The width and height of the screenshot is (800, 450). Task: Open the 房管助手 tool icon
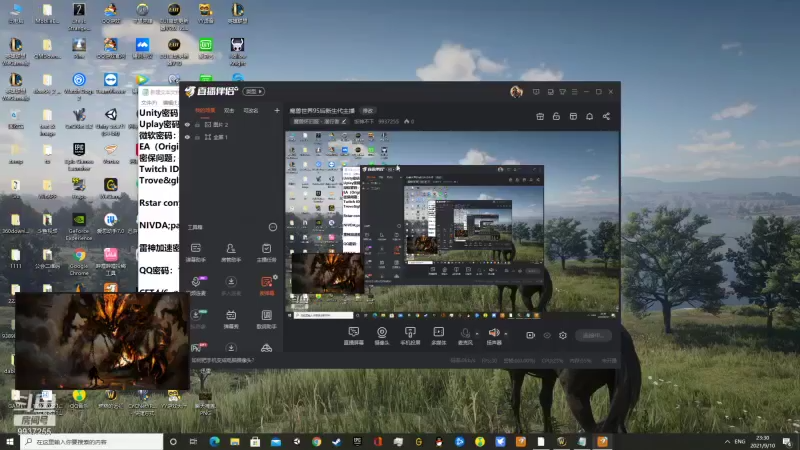pyautogui.click(x=231, y=252)
